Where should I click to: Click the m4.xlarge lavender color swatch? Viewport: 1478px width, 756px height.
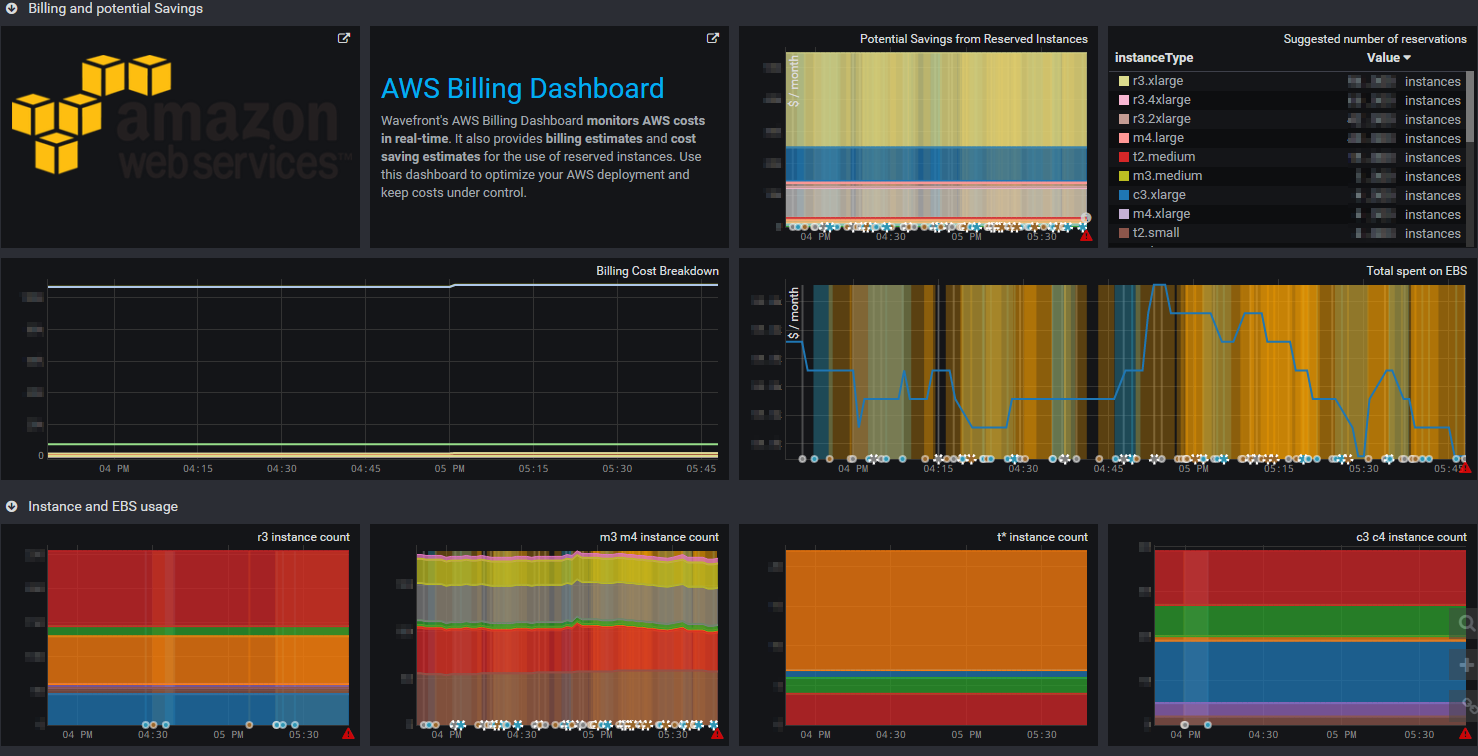(x=1124, y=214)
